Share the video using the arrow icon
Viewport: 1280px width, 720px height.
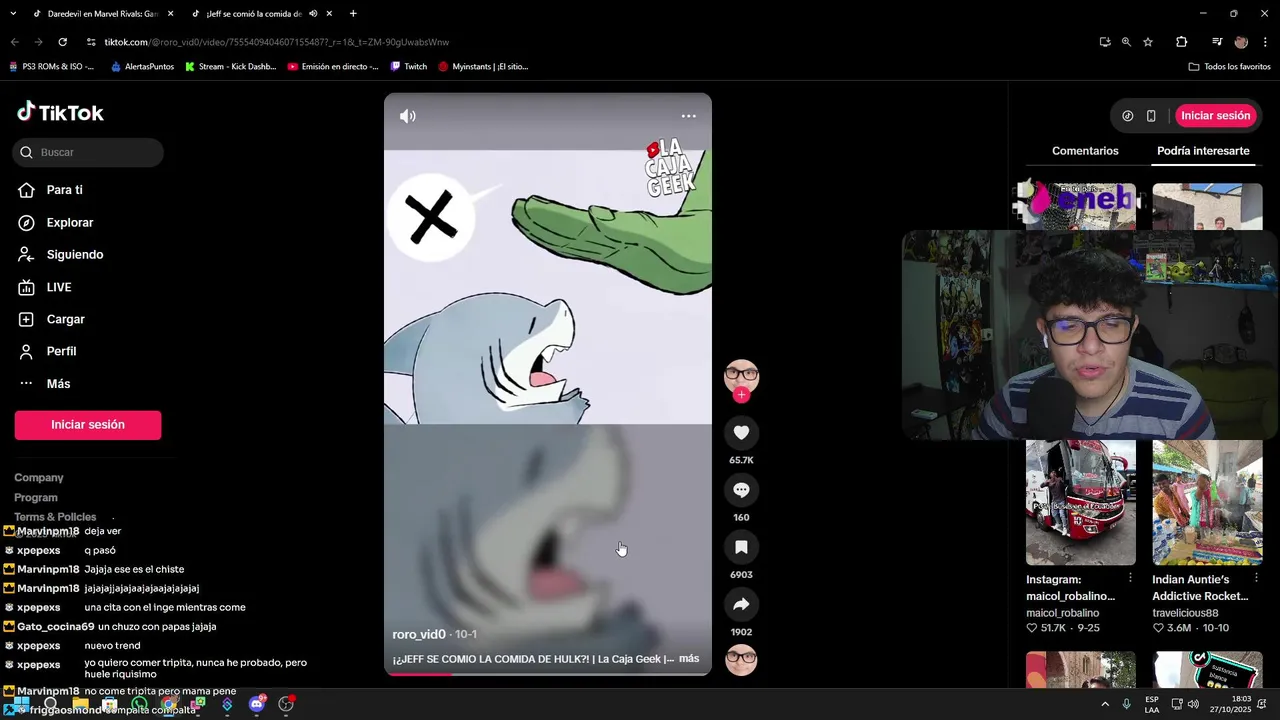(x=741, y=604)
